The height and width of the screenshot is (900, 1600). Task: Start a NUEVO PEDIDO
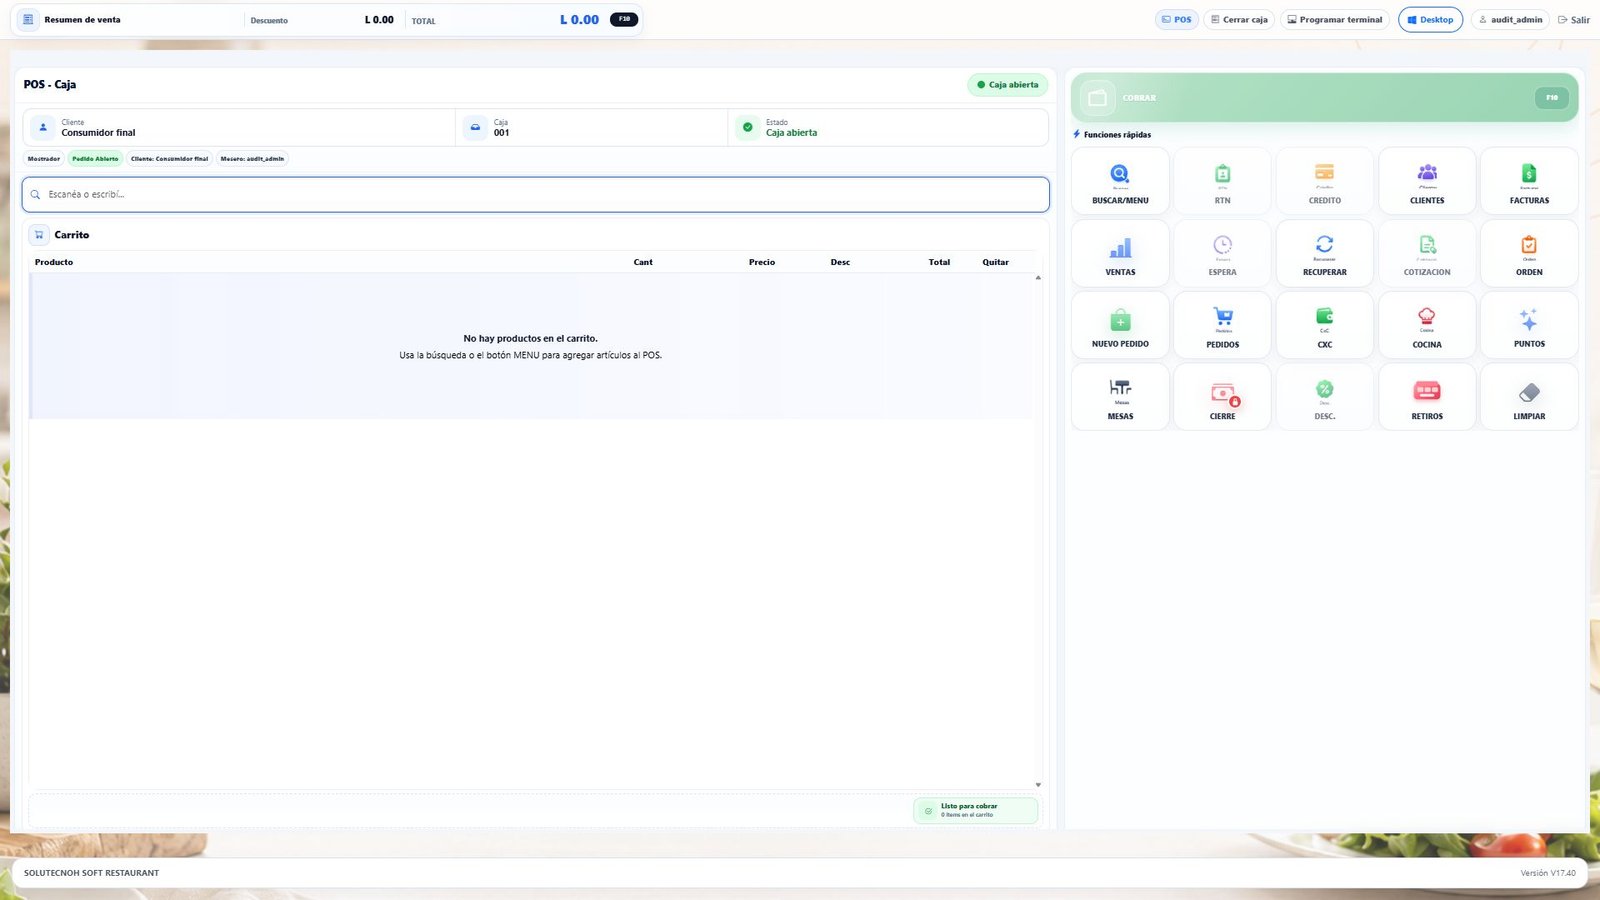[1120, 325]
